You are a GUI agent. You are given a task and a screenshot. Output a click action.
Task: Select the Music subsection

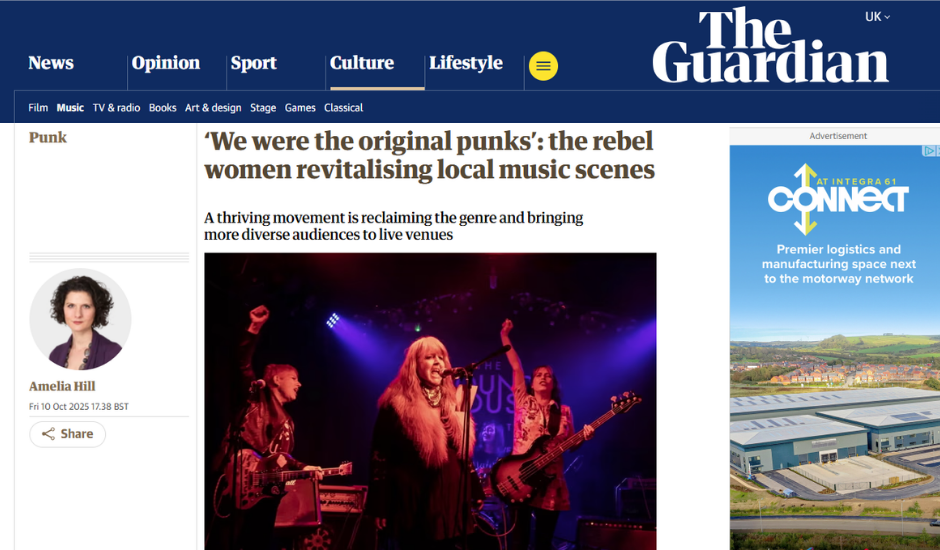[x=70, y=108]
